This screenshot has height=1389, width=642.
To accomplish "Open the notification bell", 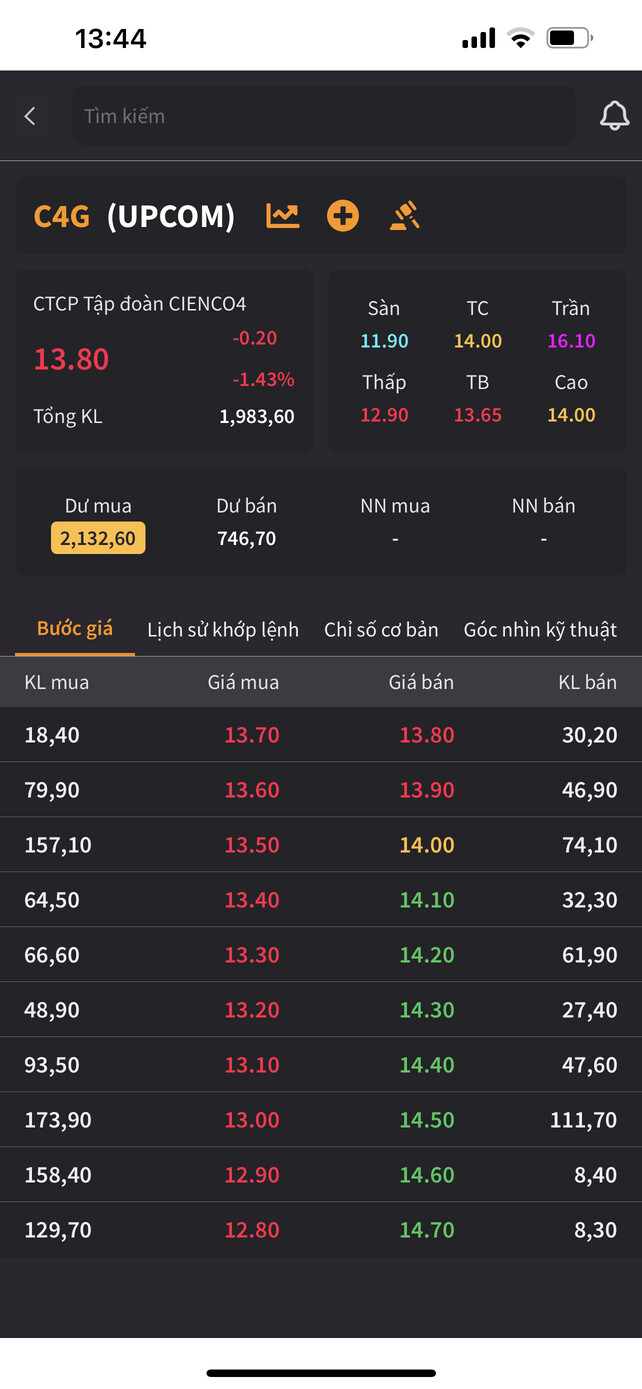I will coord(614,116).
